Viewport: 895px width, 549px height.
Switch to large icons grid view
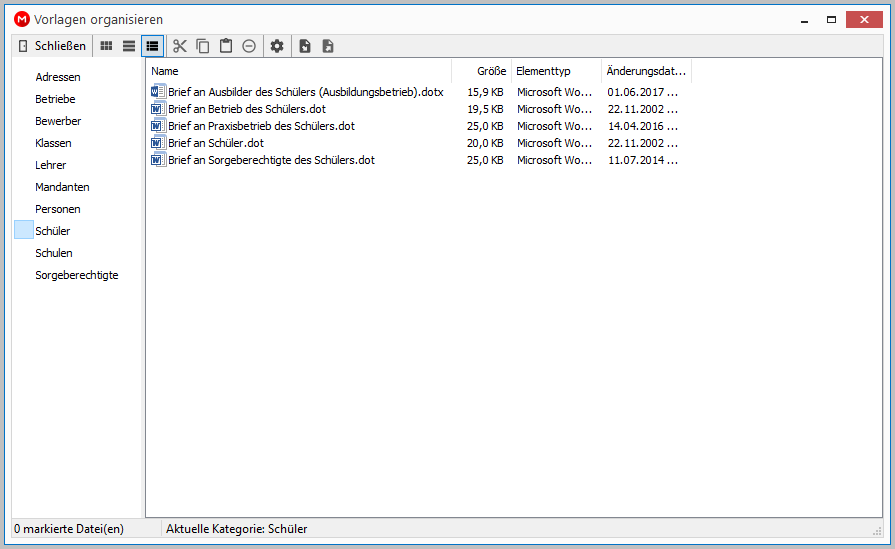106,46
